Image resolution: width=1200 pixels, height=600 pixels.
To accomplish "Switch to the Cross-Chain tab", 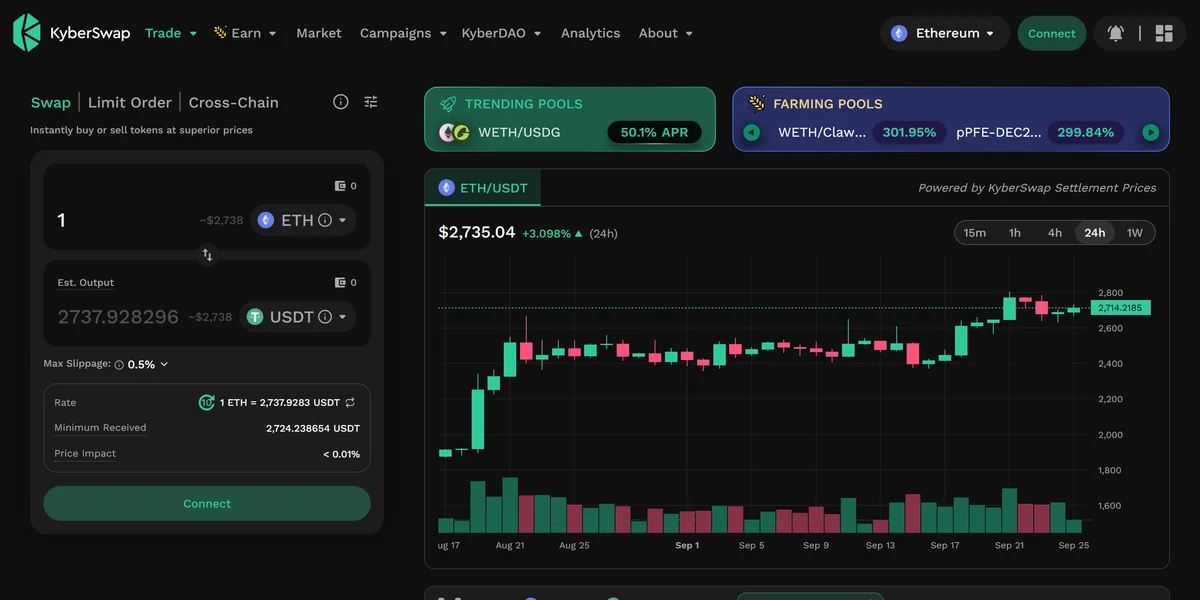I will [234, 102].
